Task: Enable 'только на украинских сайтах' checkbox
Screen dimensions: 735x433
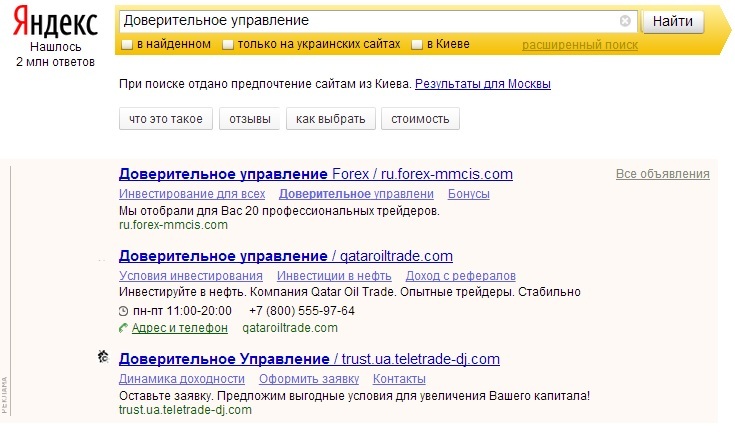Action: [228, 45]
